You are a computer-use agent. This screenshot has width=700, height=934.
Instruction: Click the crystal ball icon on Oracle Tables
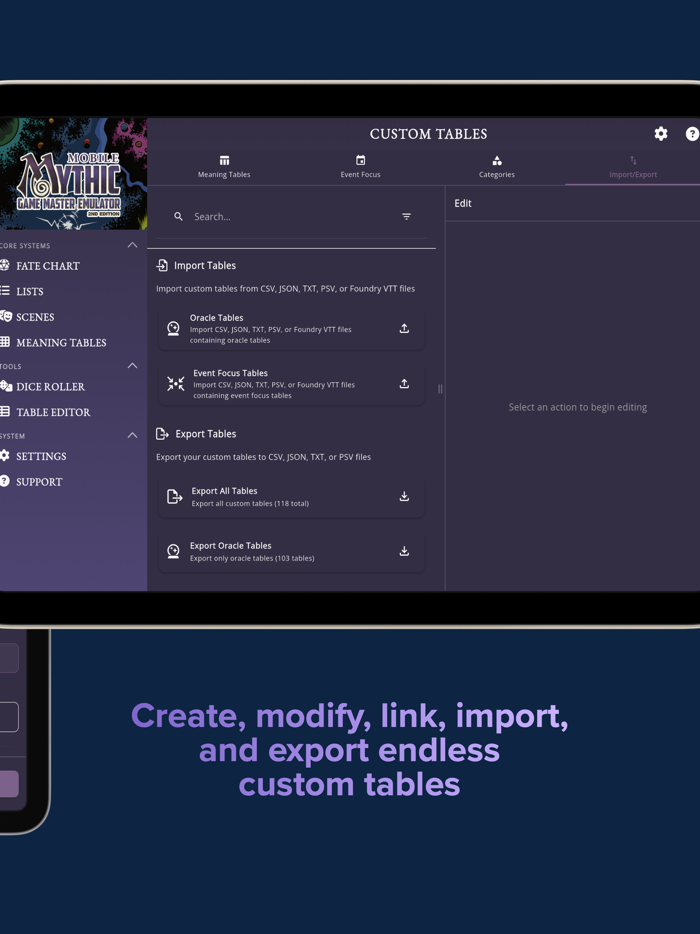pyautogui.click(x=173, y=329)
